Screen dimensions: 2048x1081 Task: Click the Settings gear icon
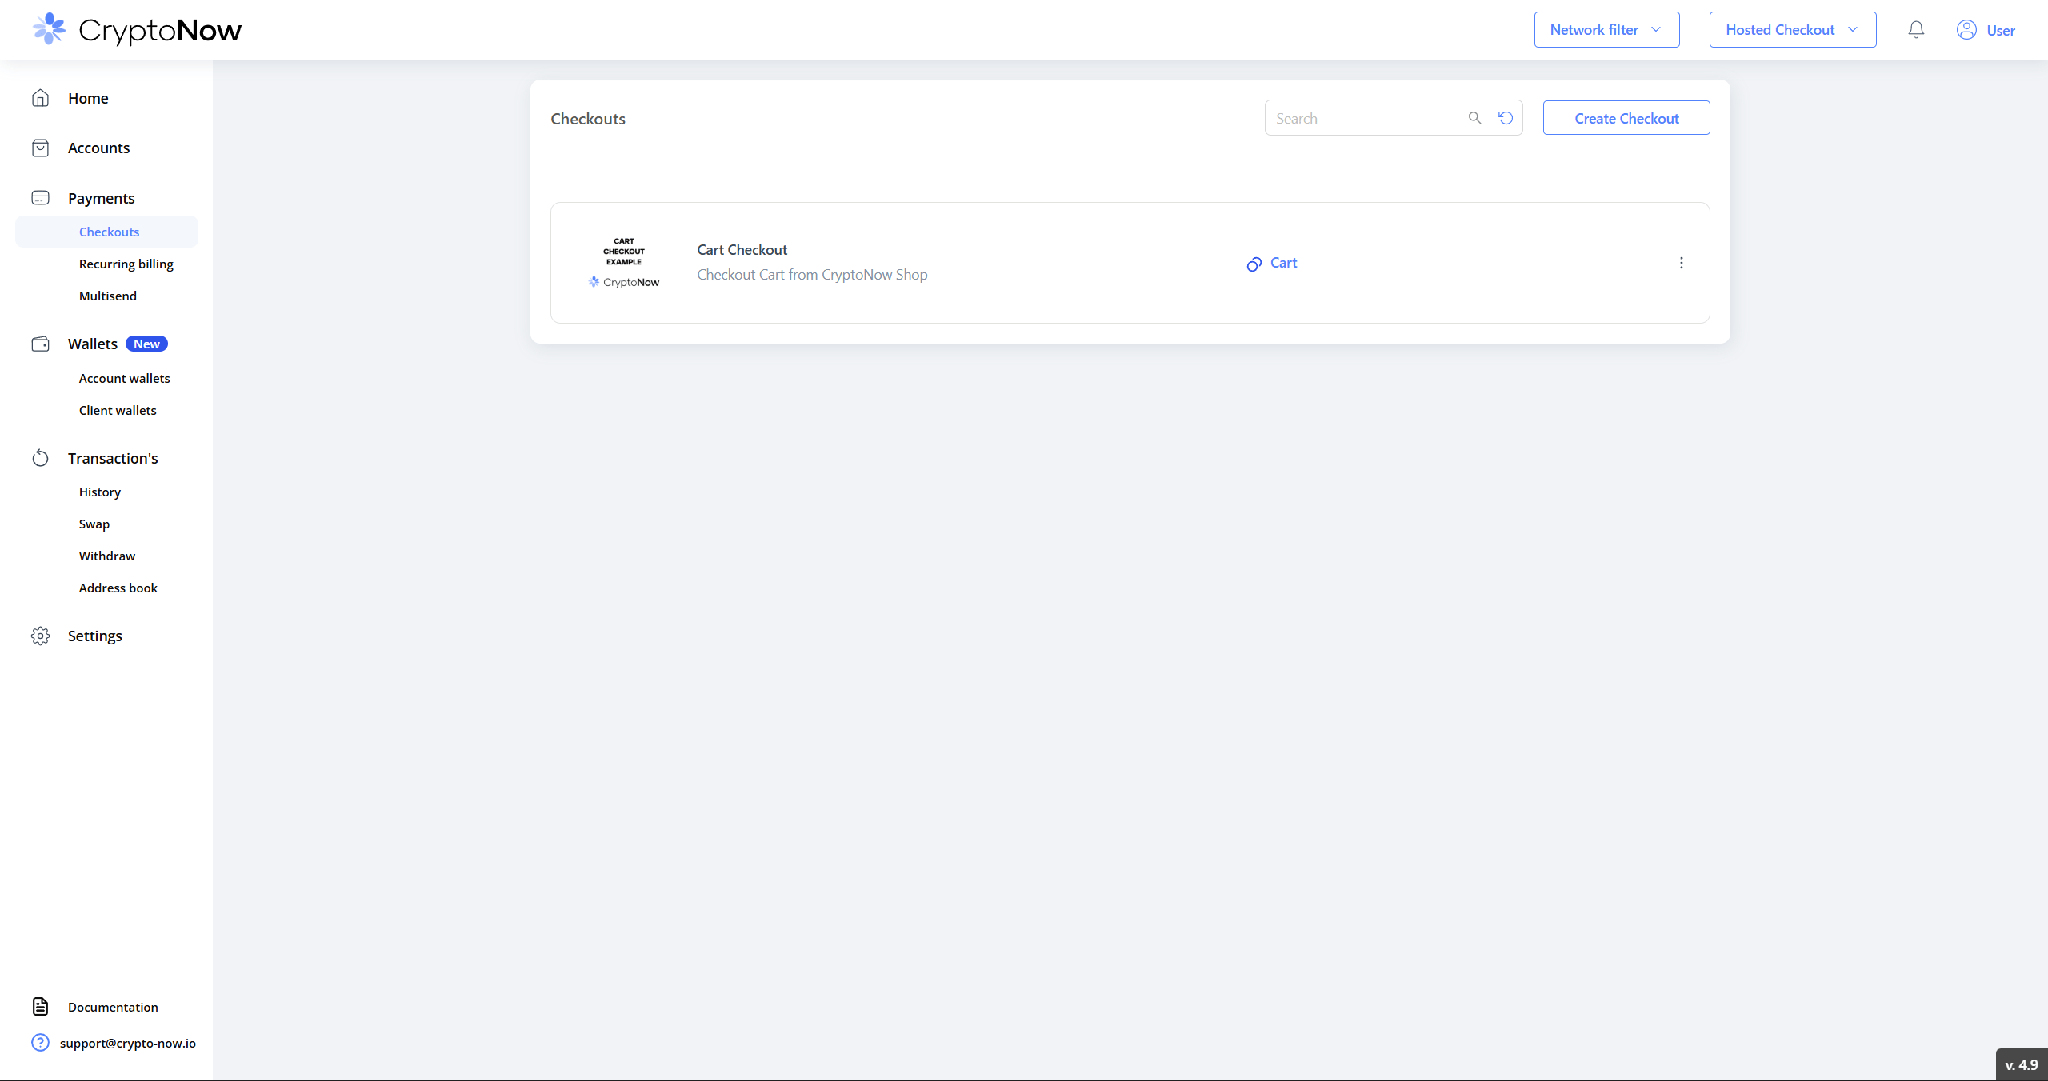pos(40,636)
